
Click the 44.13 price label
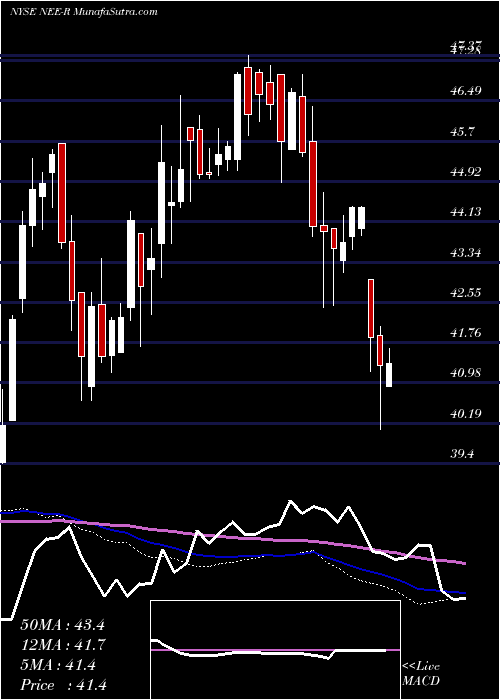[x=466, y=211]
